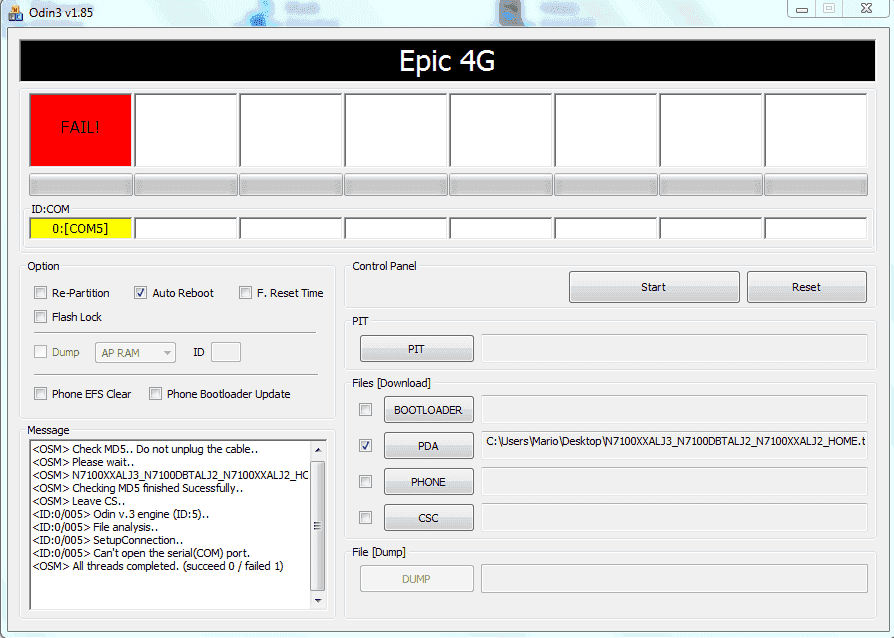This screenshot has width=894, height=638.
Task: Select the "SetupConnection.." log line
Action: coord(108,540)
